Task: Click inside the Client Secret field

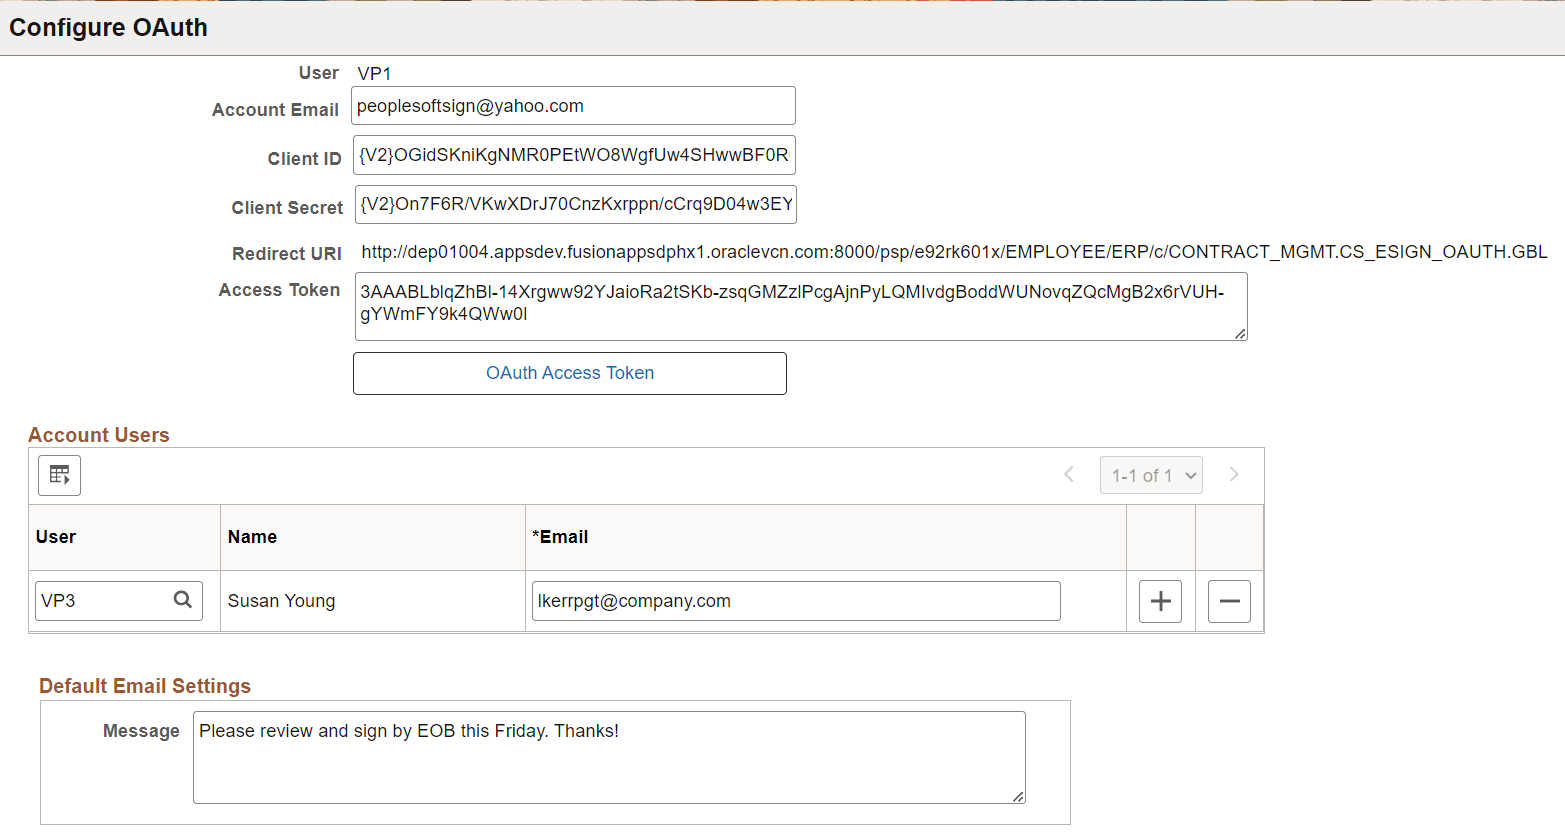Action: 573,204
